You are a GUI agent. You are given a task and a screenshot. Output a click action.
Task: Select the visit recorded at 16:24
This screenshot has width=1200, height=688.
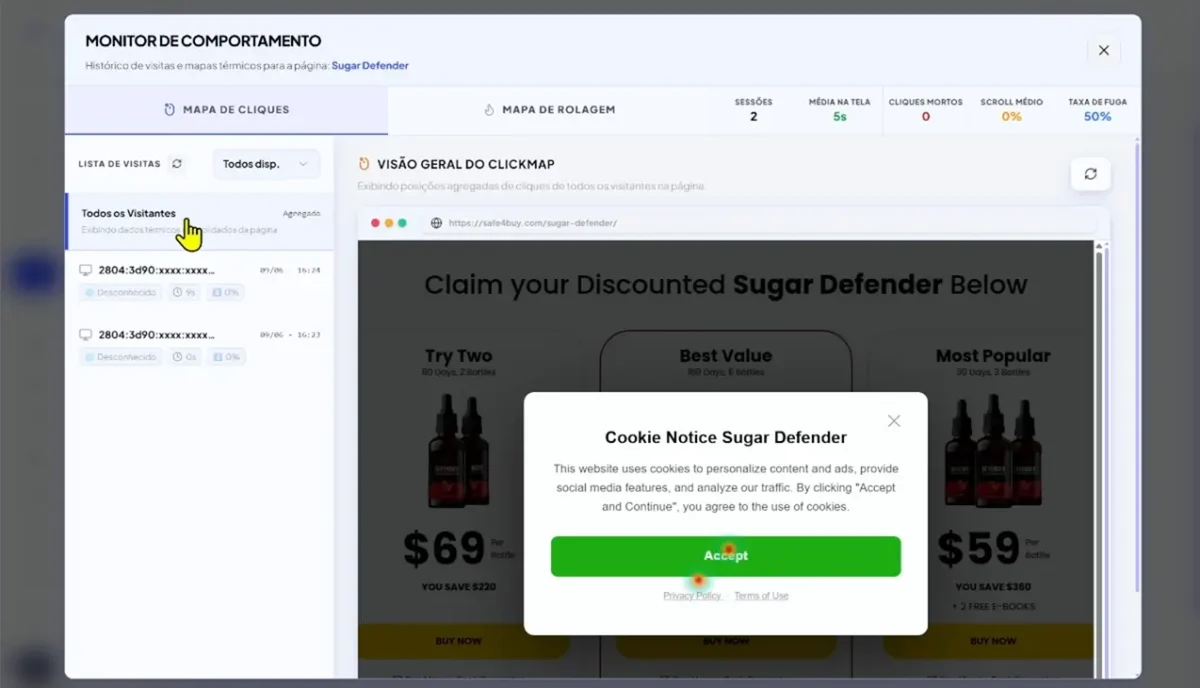coord(200,282)
